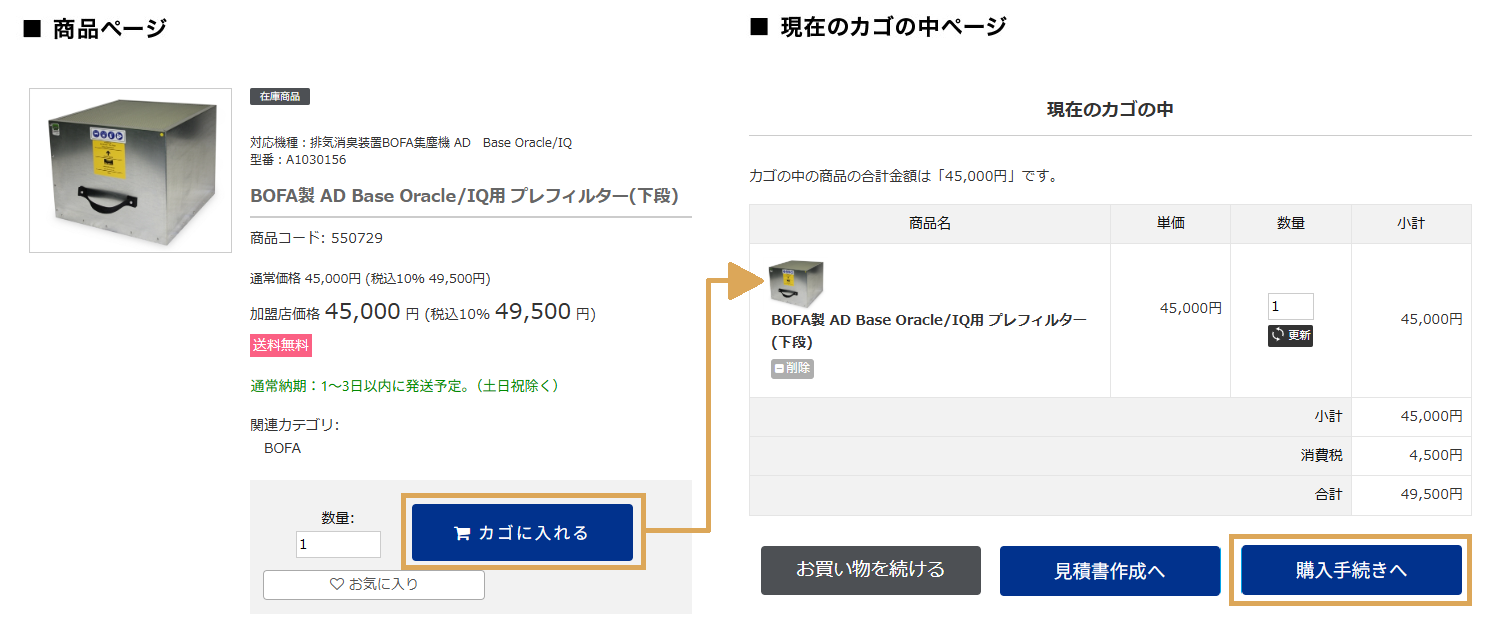Open the product name link in cart
Screen dimensions: 1505x642
(928, 330)
